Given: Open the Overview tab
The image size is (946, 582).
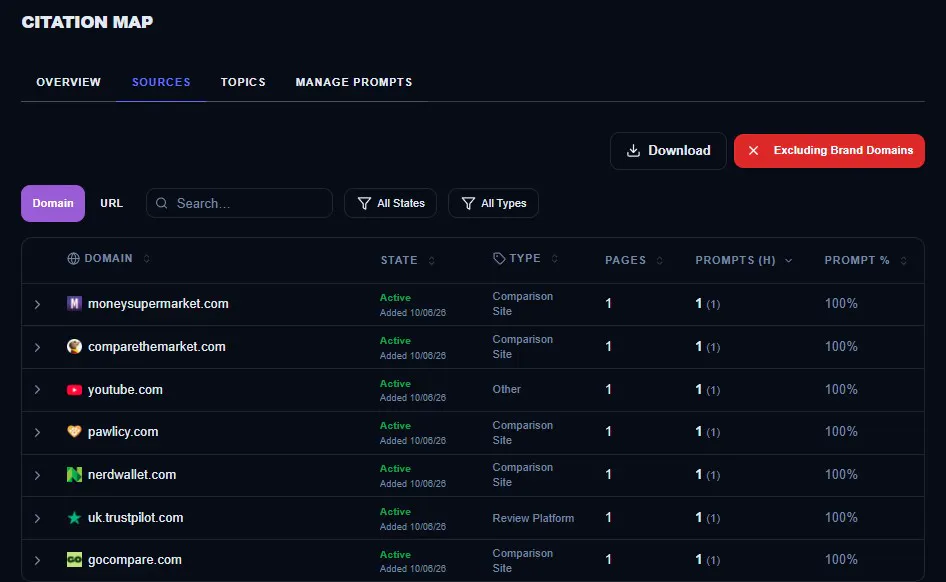Looking at the screenshot, I should click(68, 82).
